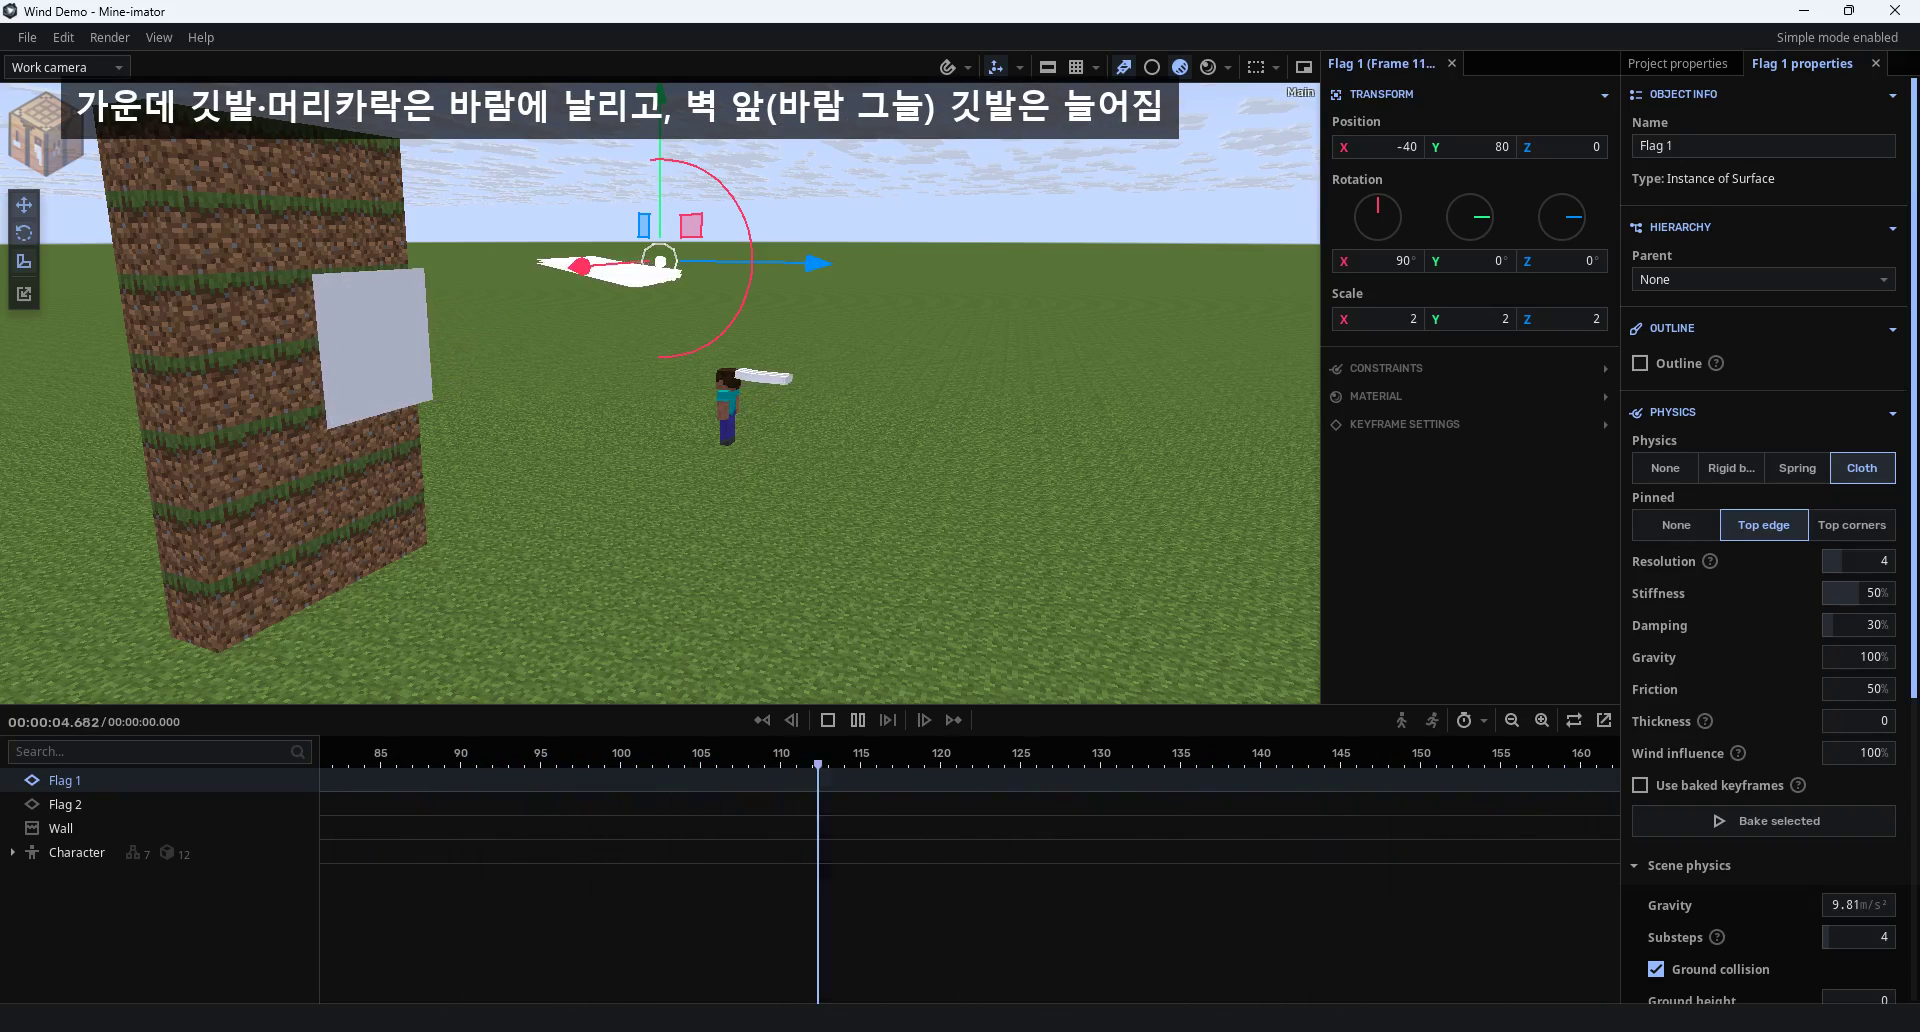Image resolution: width=1920 pixels, height=1032 pixels.
Task: Adjust the Stiffness slider value
Action: pos(1858,593)
